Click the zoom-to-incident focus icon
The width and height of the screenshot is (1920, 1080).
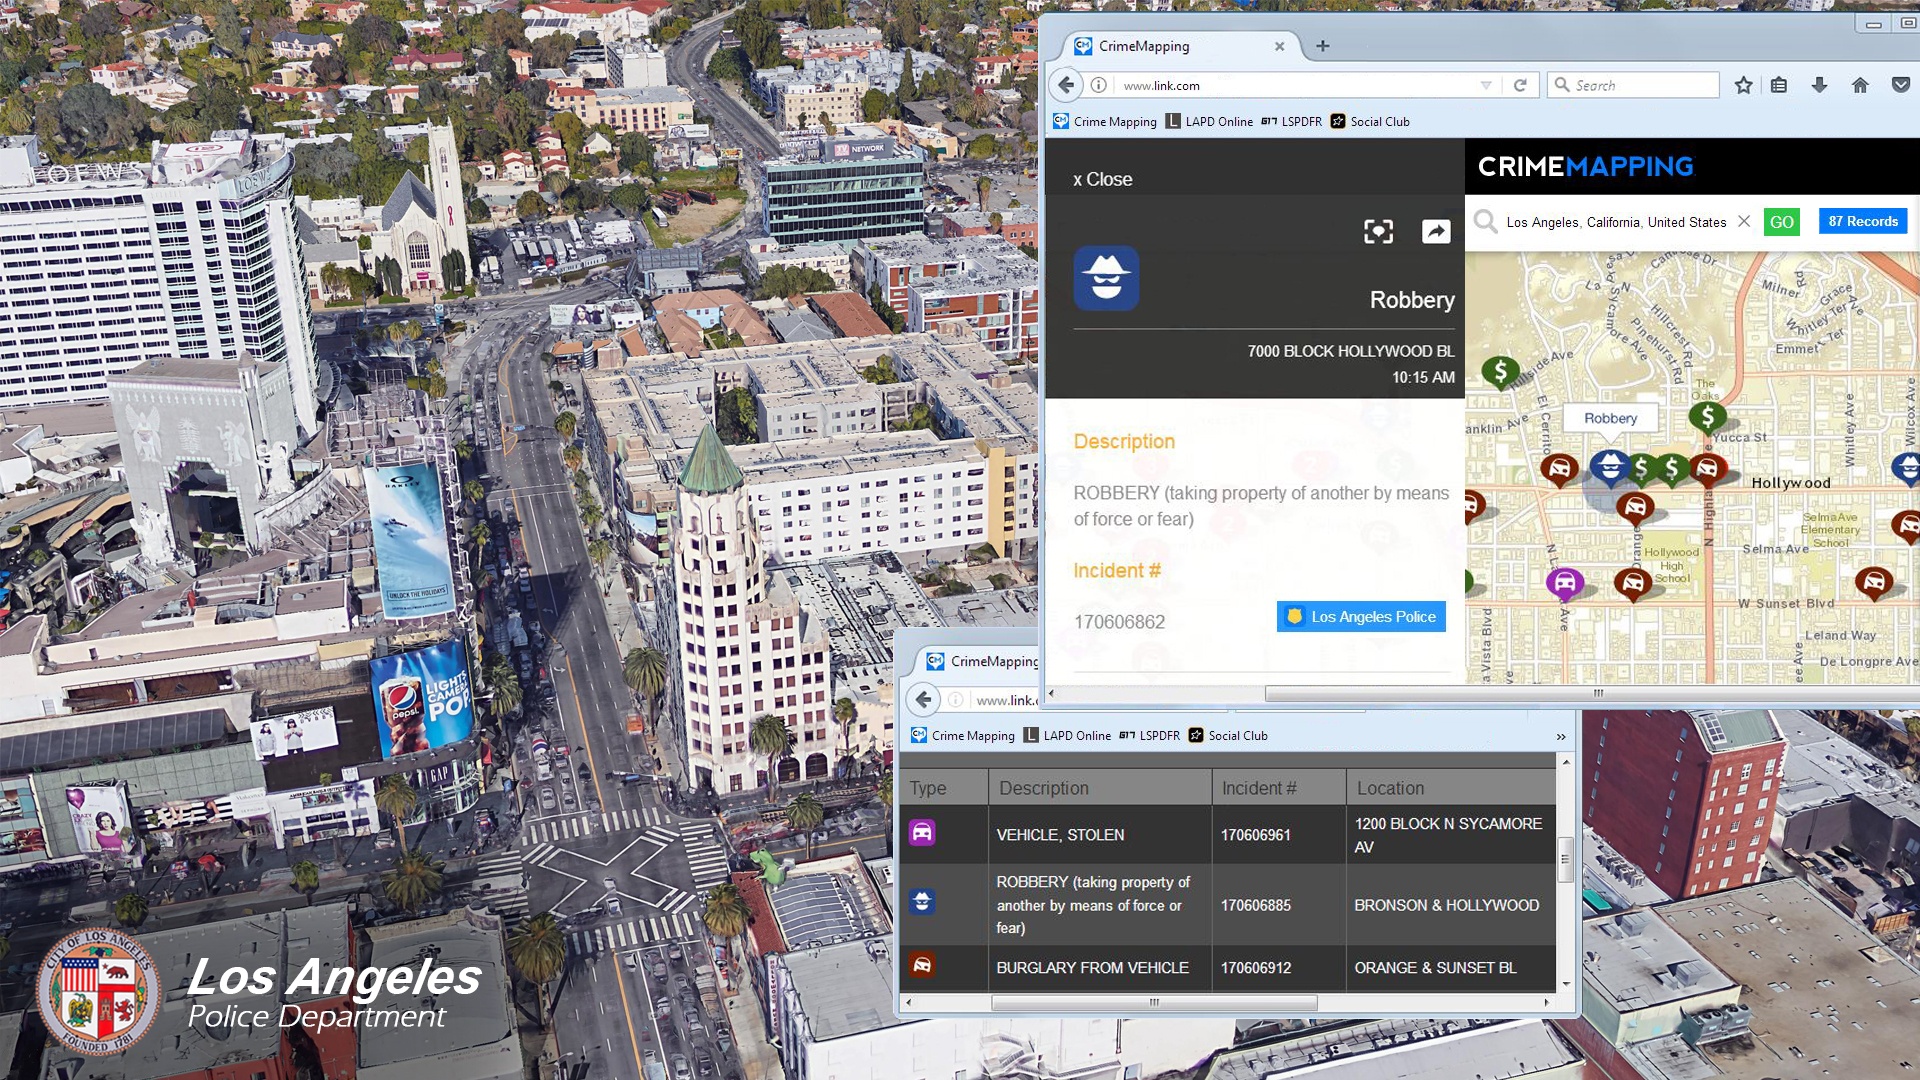(1378, 232)
